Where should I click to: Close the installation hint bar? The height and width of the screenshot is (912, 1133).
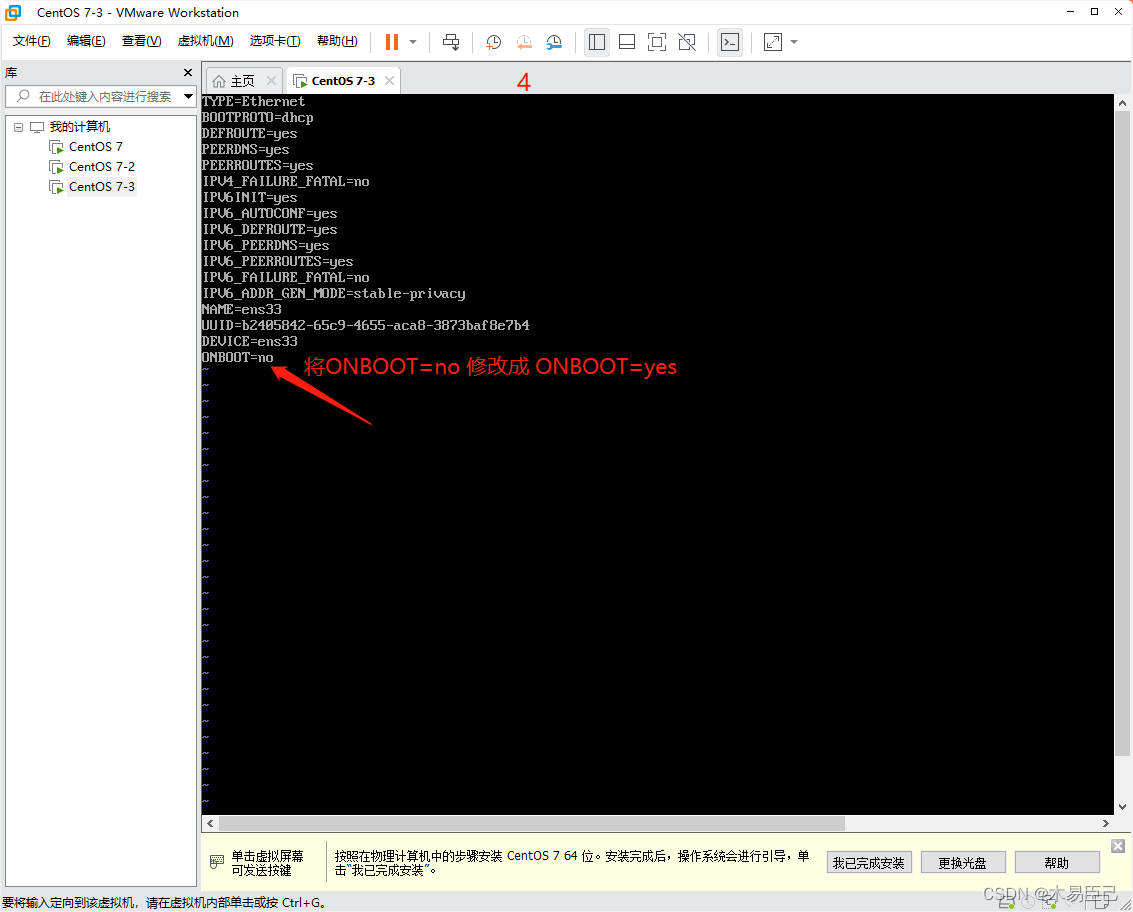[x=1118, y=846]
